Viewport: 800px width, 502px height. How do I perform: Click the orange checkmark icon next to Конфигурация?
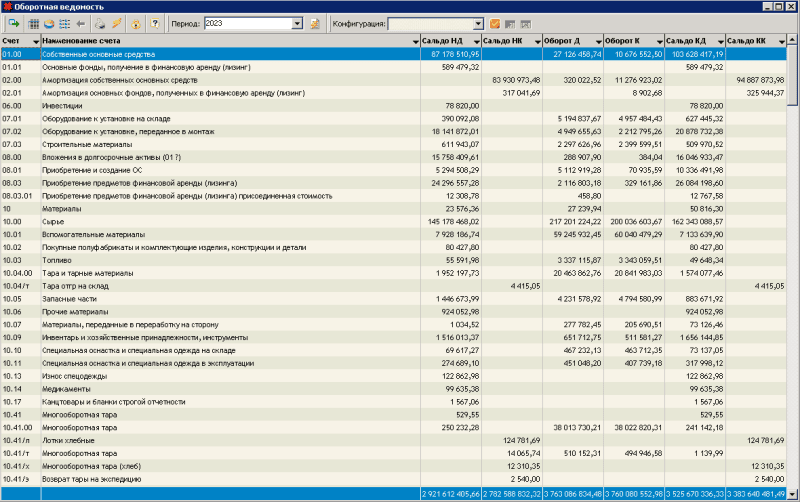coord(494,22)
